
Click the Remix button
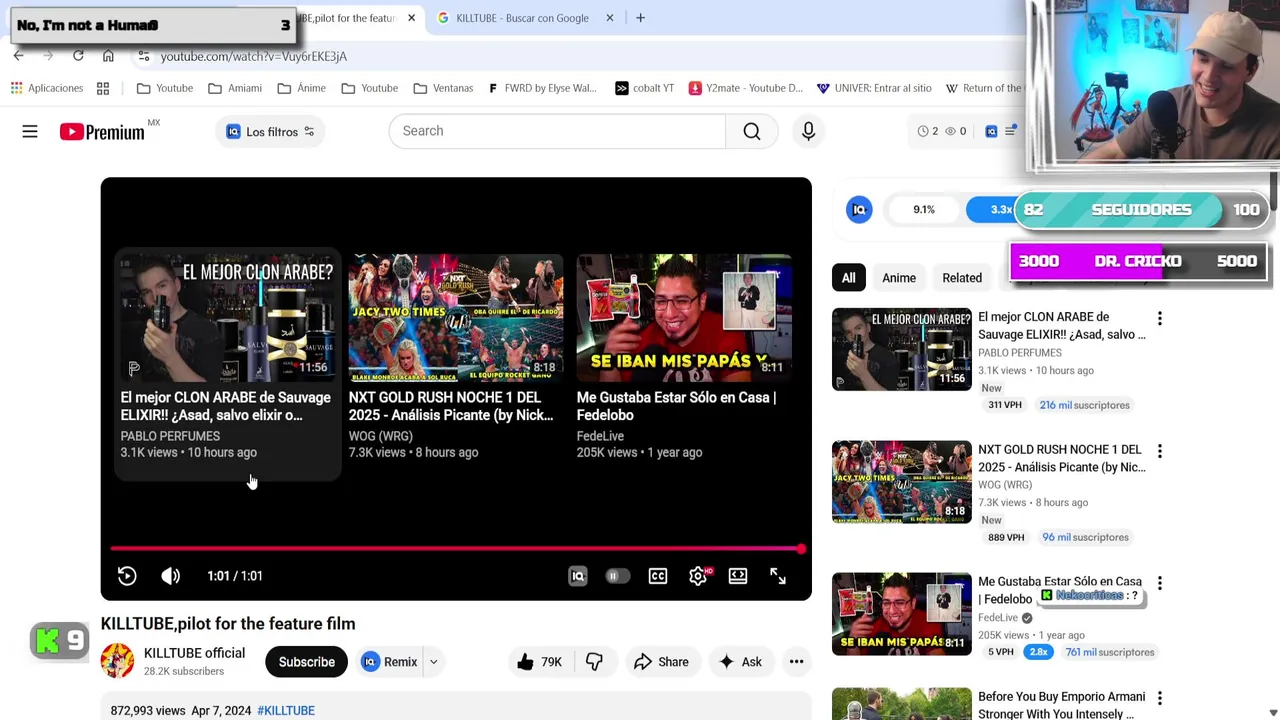click(389, 662)
